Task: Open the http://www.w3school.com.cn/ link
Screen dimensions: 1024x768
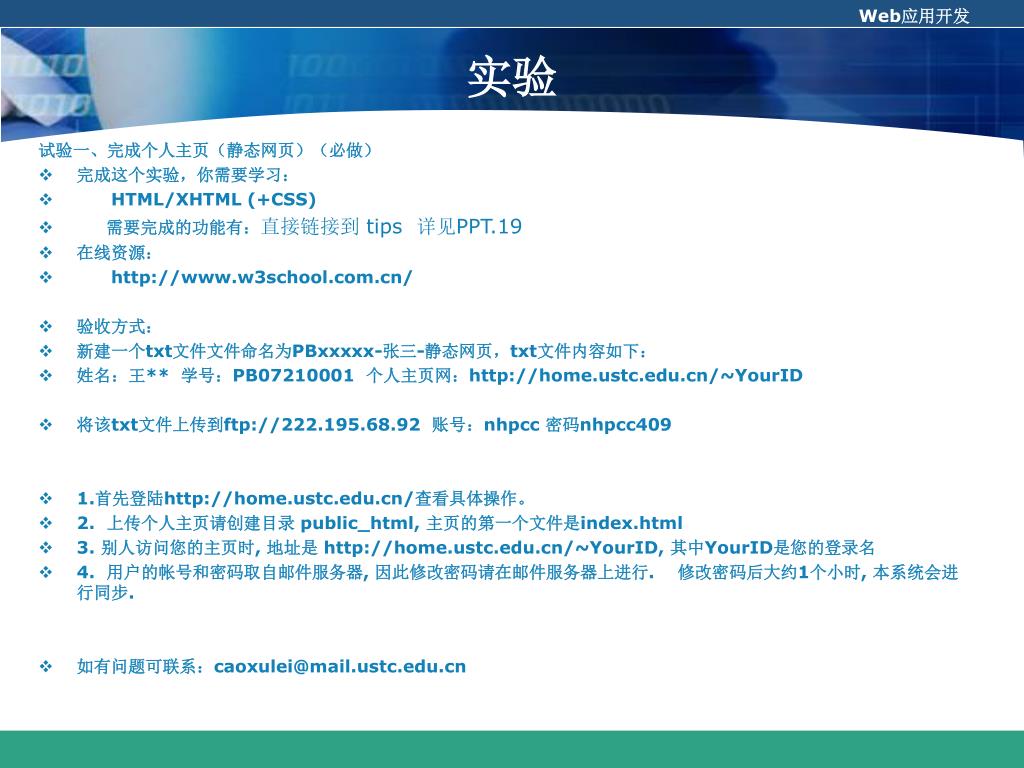Action: (x=262, y=277)
